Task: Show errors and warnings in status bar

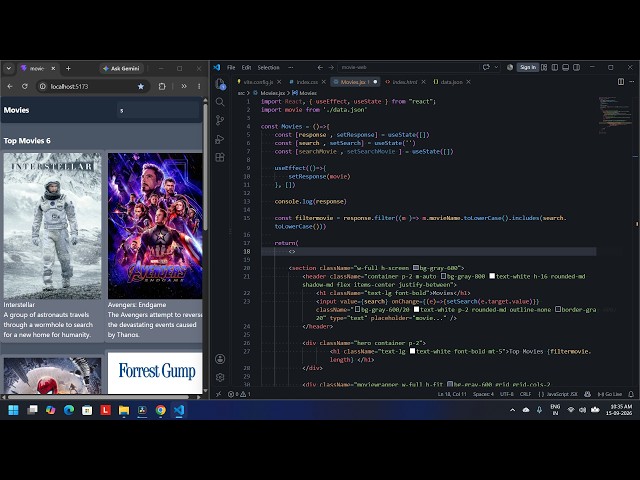Action: tap(239, 394)
